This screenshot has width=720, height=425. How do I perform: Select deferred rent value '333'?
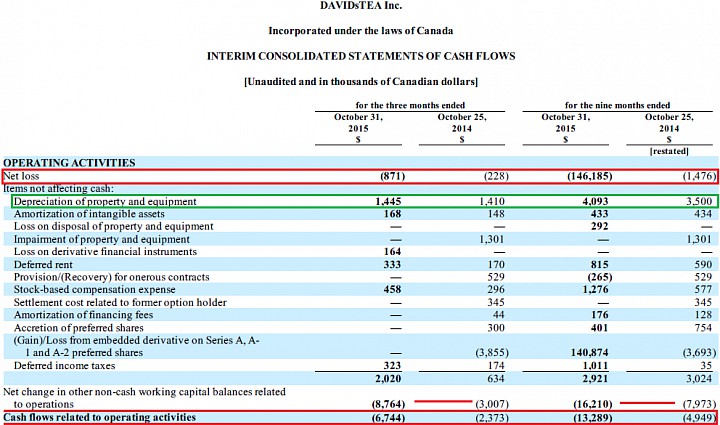click(392, 264)
